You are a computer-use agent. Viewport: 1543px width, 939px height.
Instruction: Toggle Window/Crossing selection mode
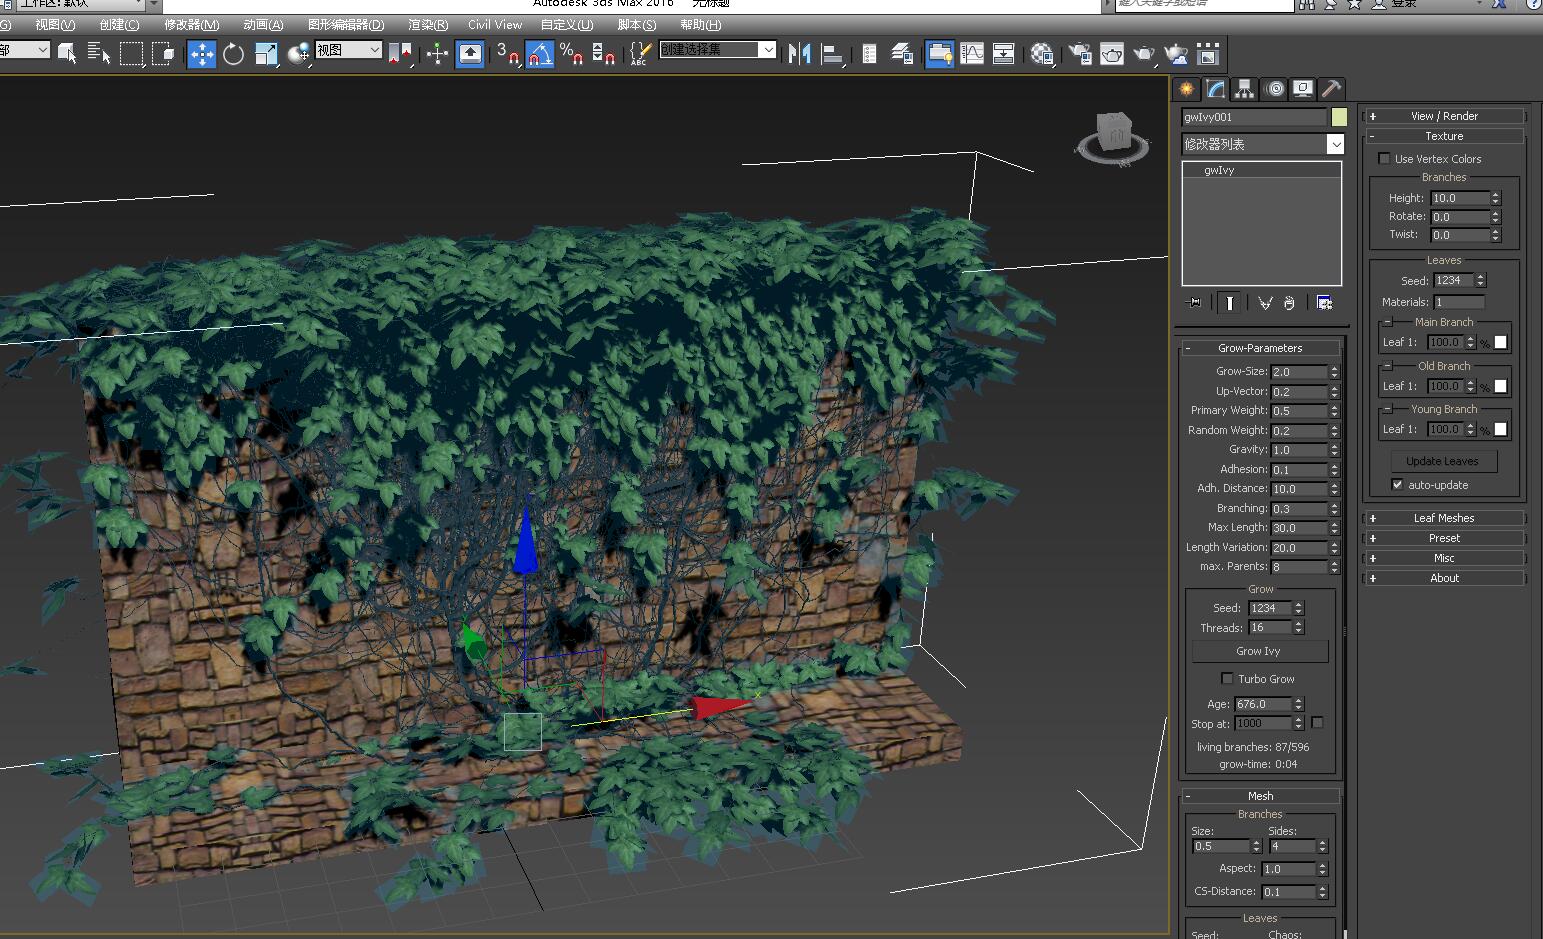click(x=163, y=54)
